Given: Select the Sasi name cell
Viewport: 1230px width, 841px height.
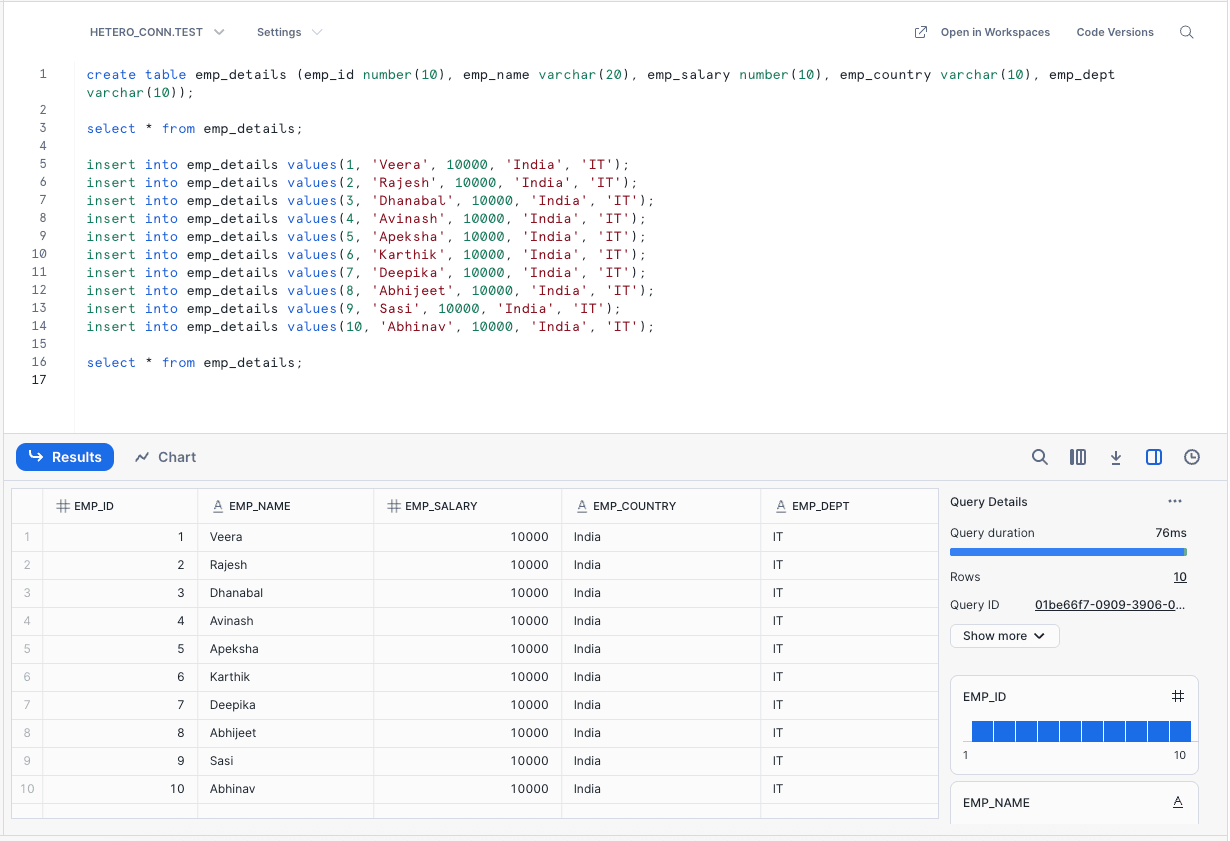Looking at the screenshot, I should click(x=286, y=761).
